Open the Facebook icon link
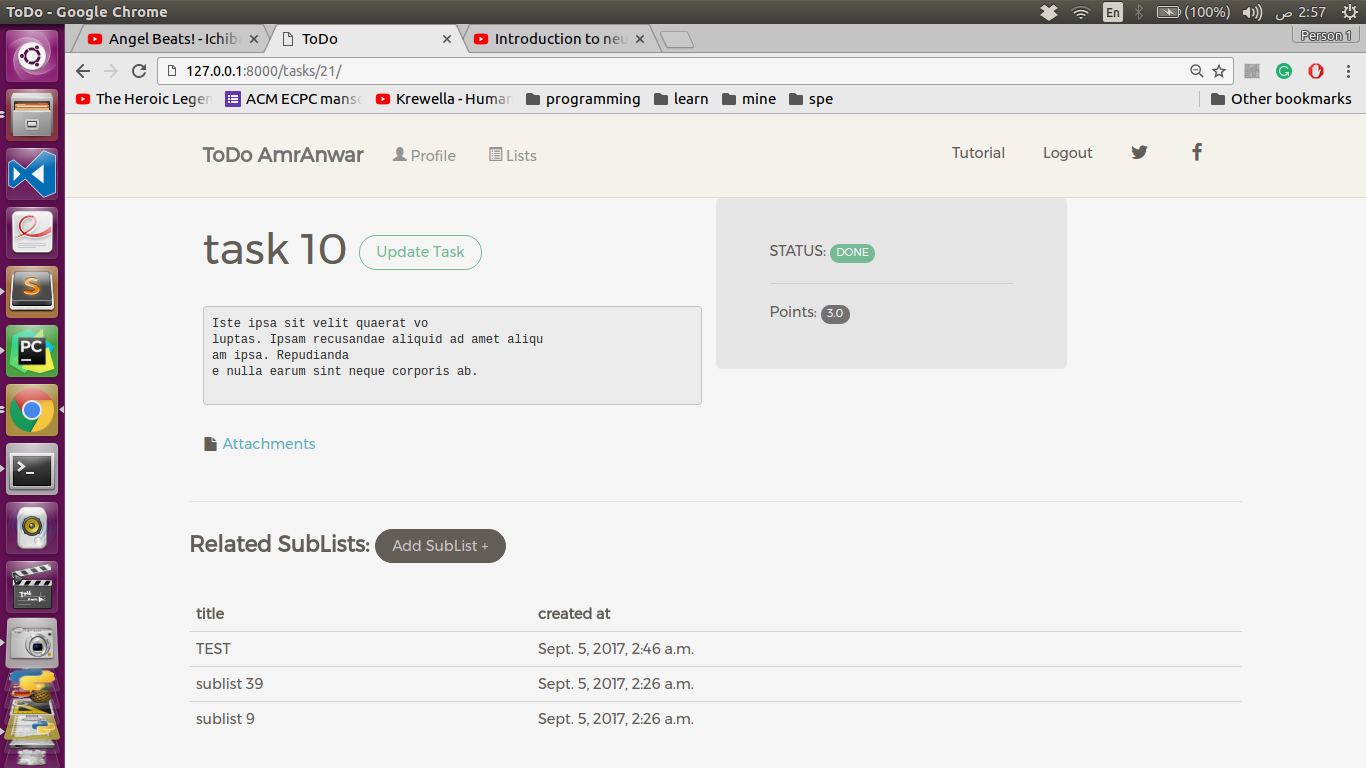The width and height of the screenshot is (1366, 768). (x=1197, y=152)
